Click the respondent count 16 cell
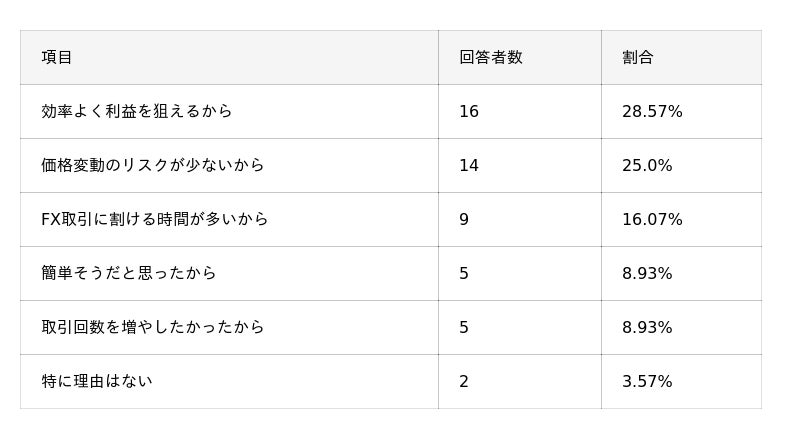This screenshot has height=439, width=800. (469, 111)
